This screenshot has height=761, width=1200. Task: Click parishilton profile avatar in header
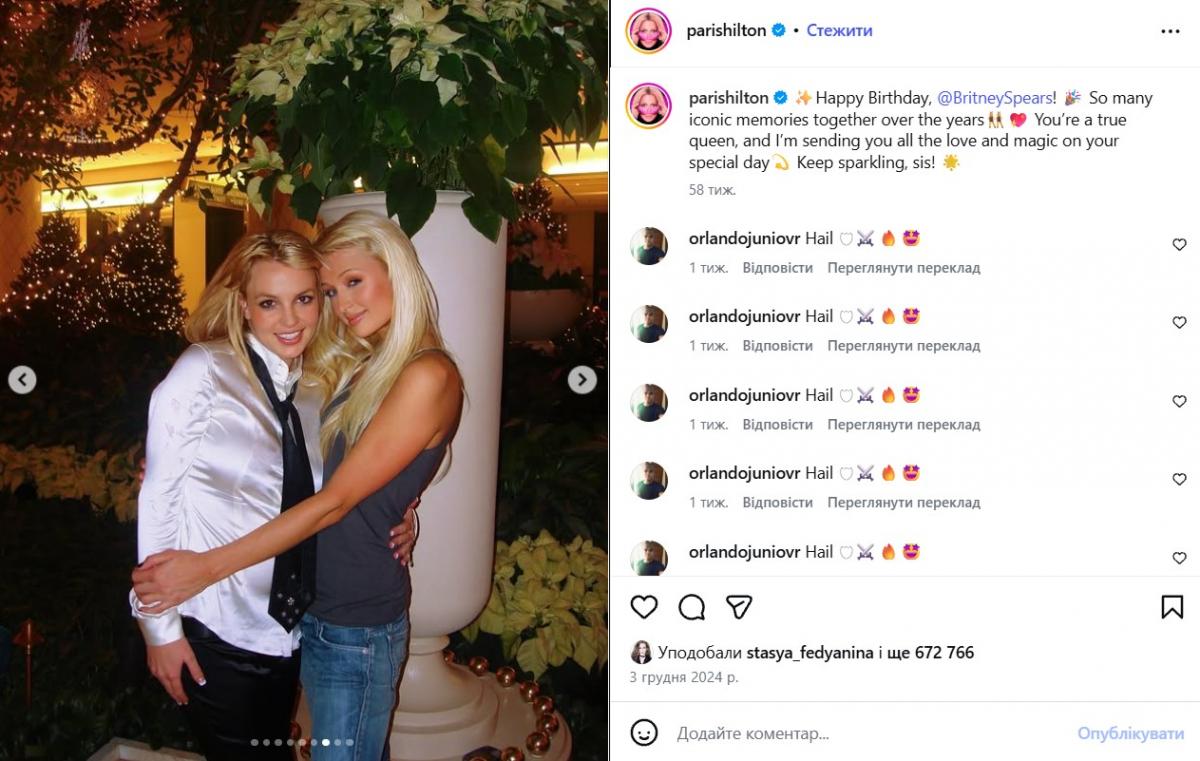click(648, 30)
